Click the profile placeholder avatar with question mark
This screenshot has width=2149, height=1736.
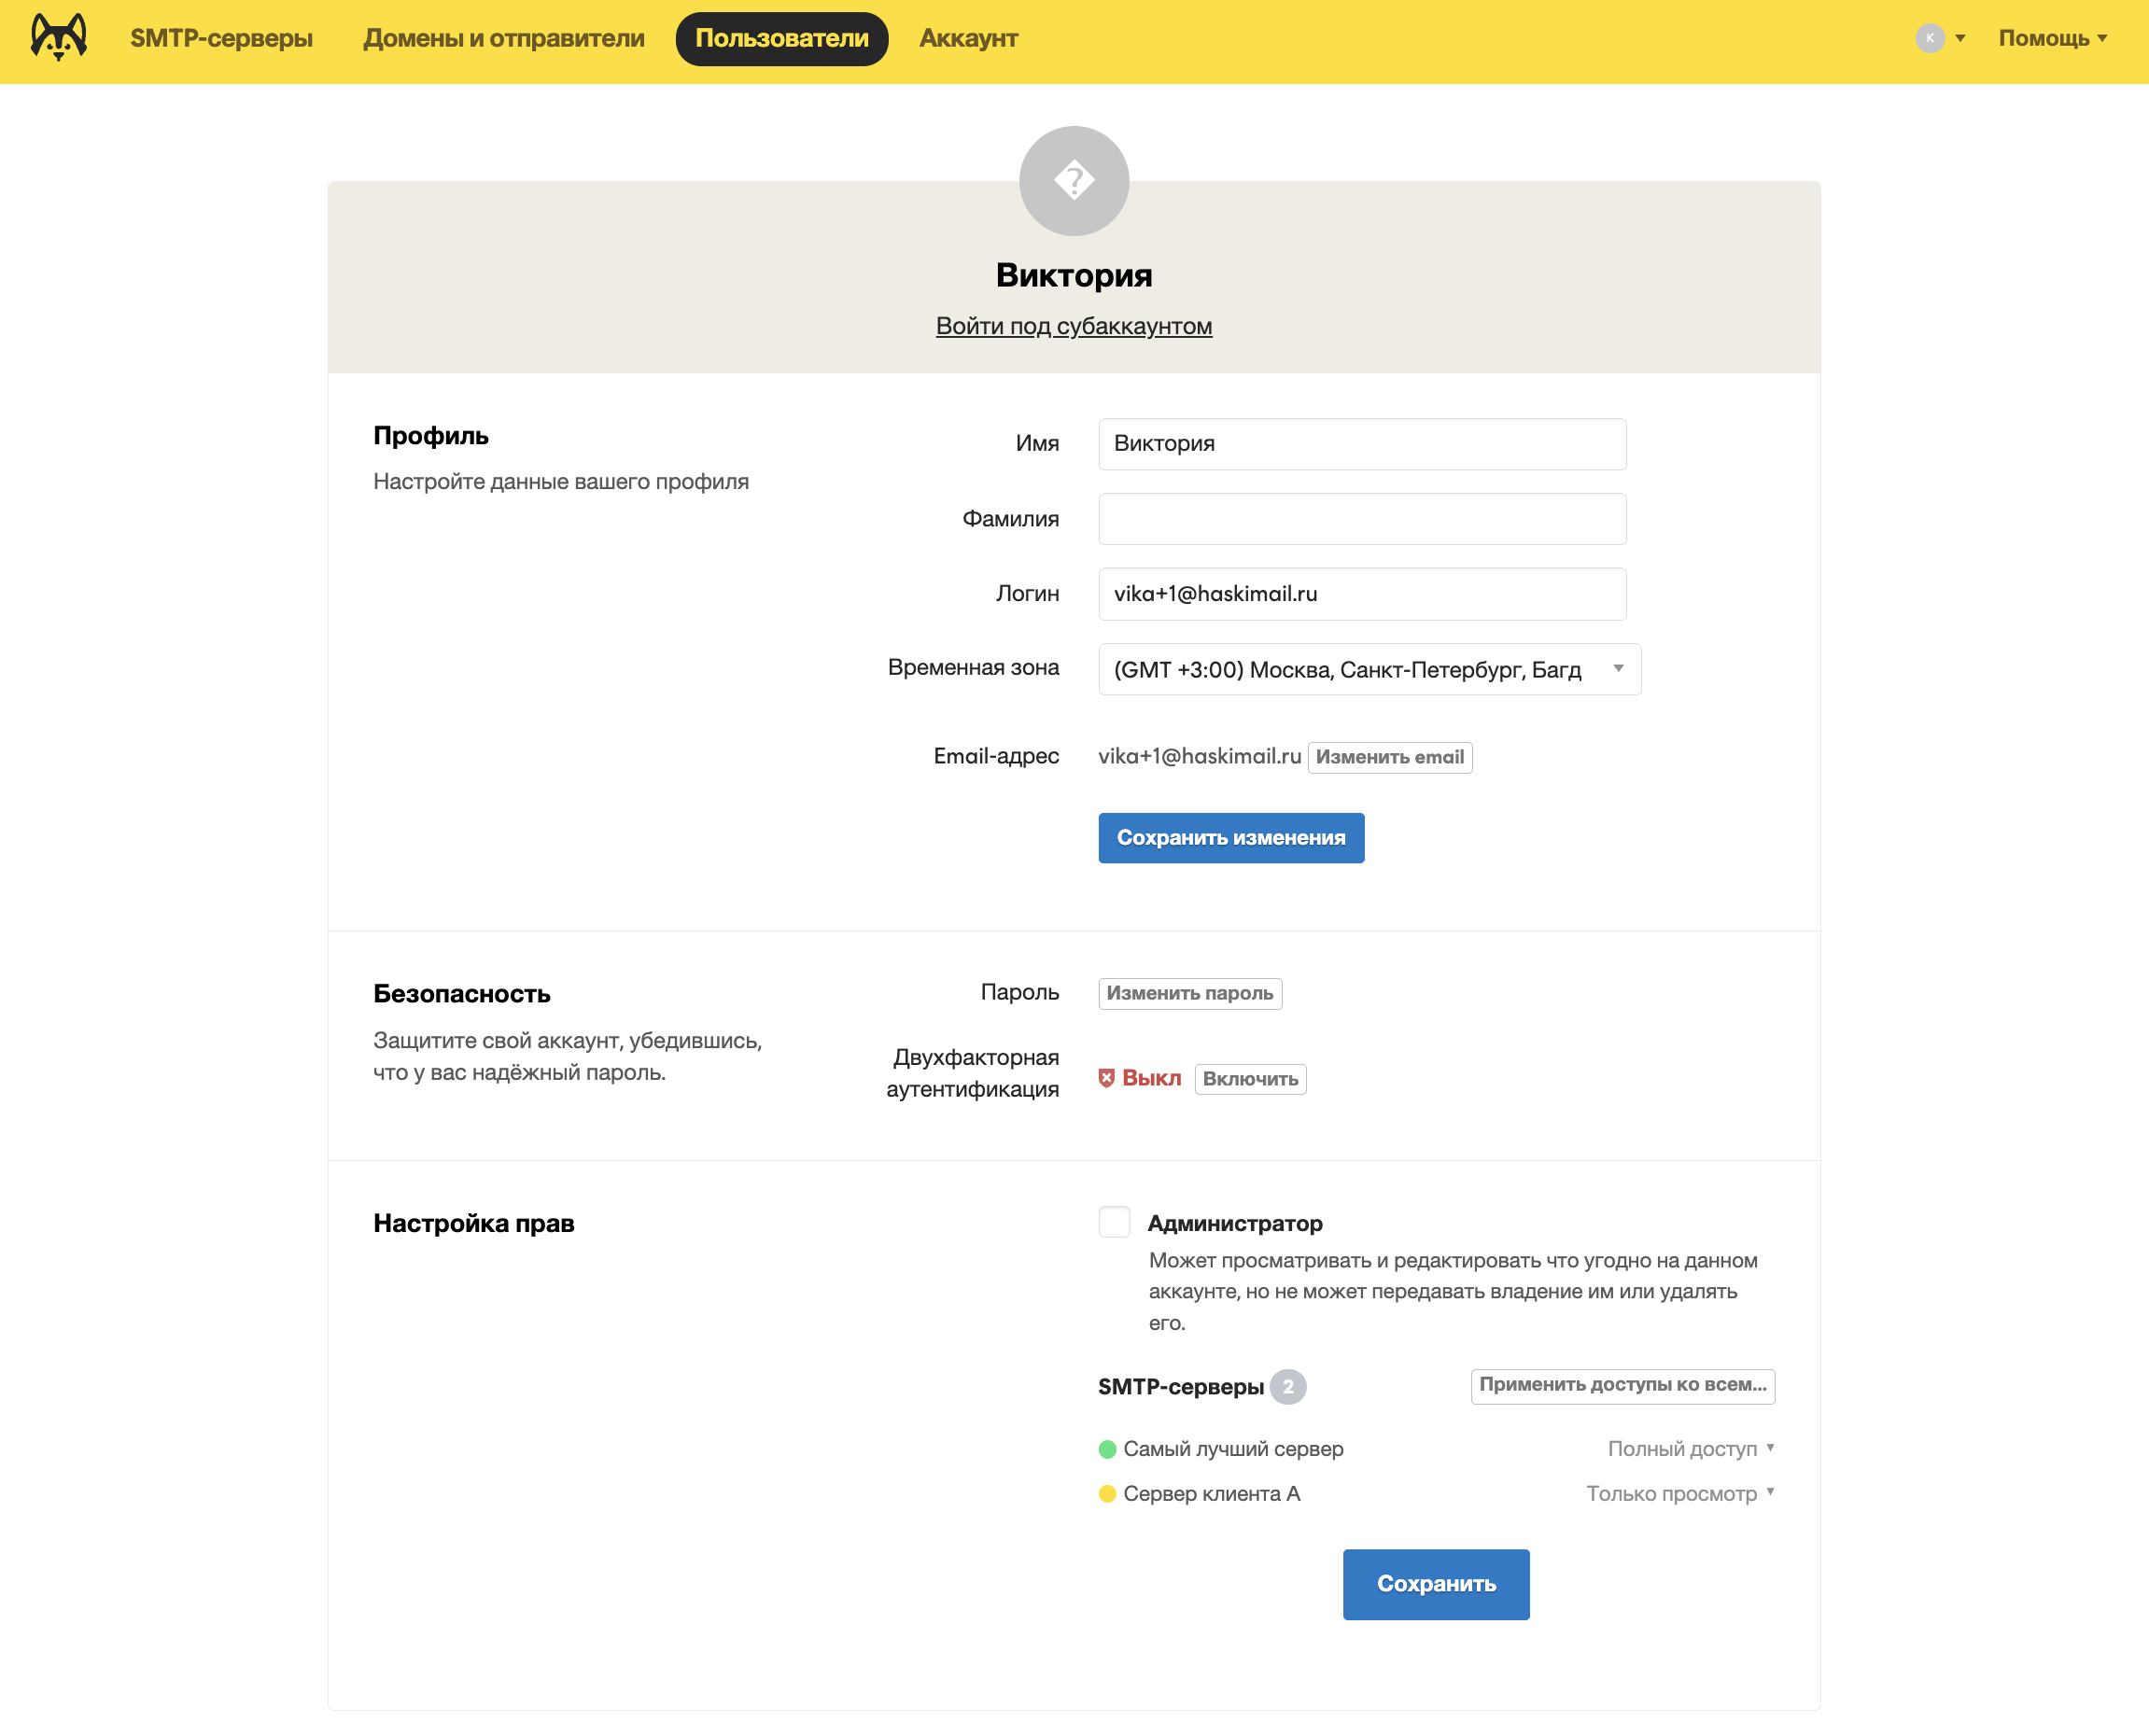coord(1074,181)
